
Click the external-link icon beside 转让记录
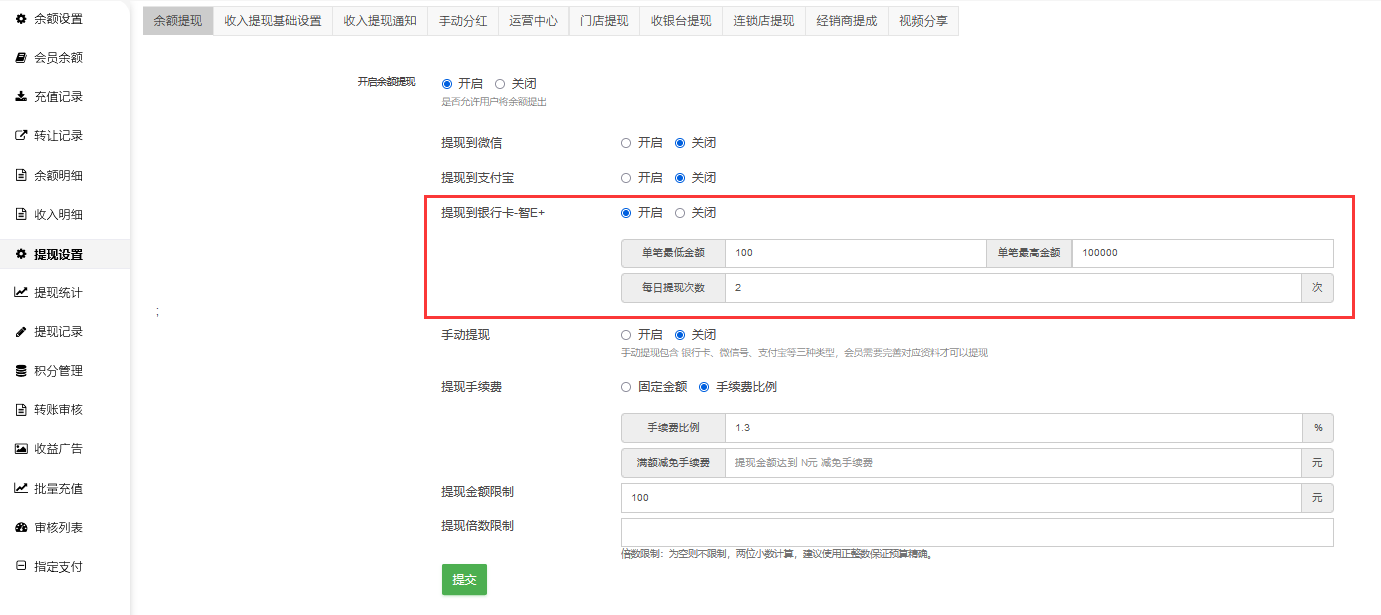[x=21, y=136]
